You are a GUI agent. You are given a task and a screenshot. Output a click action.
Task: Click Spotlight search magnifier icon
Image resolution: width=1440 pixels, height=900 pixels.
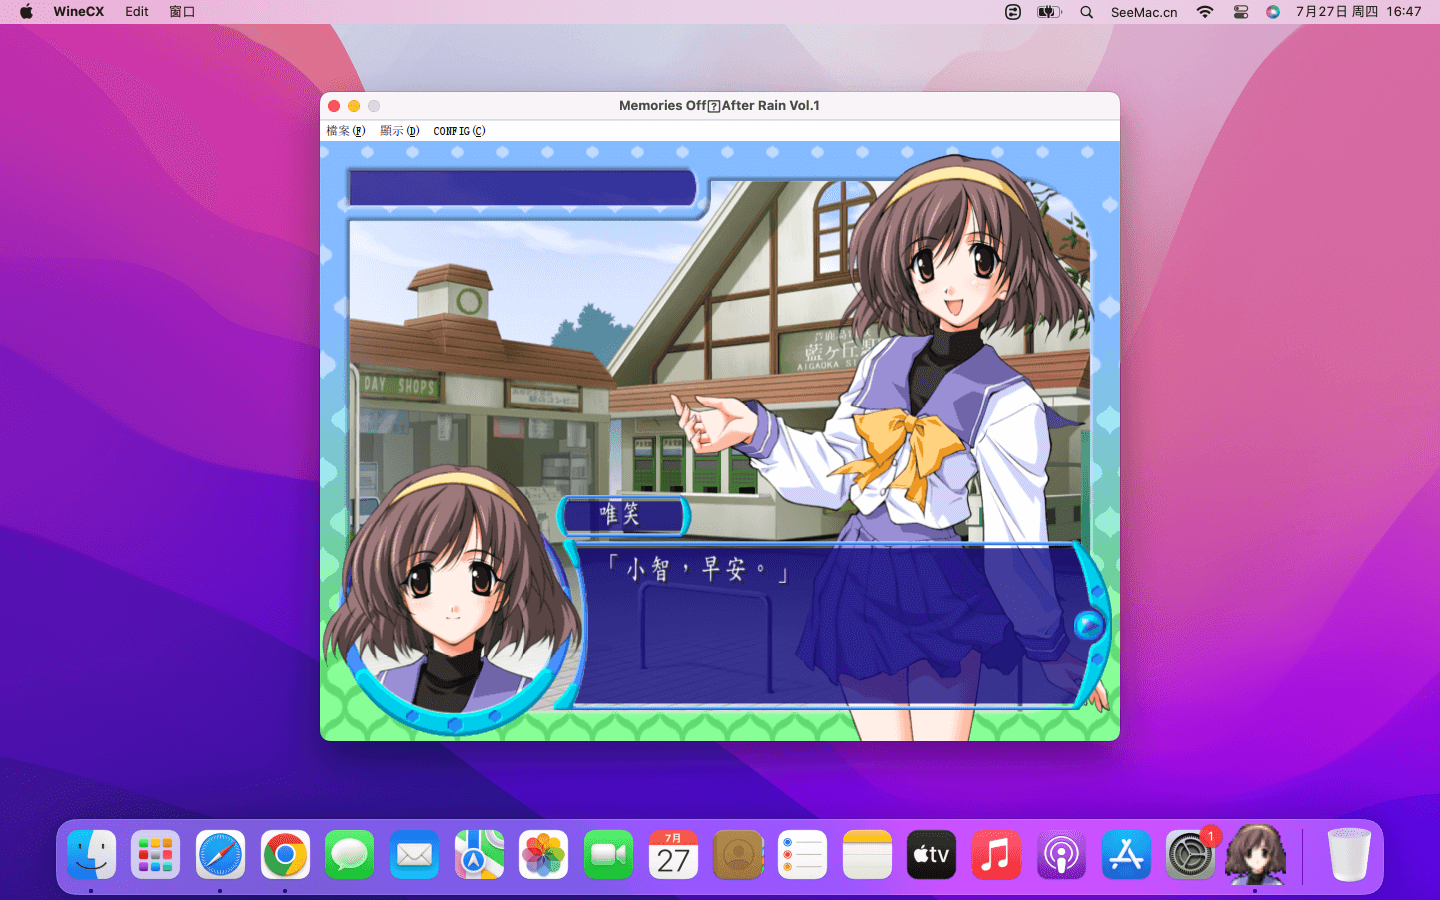coord(1086,12)
